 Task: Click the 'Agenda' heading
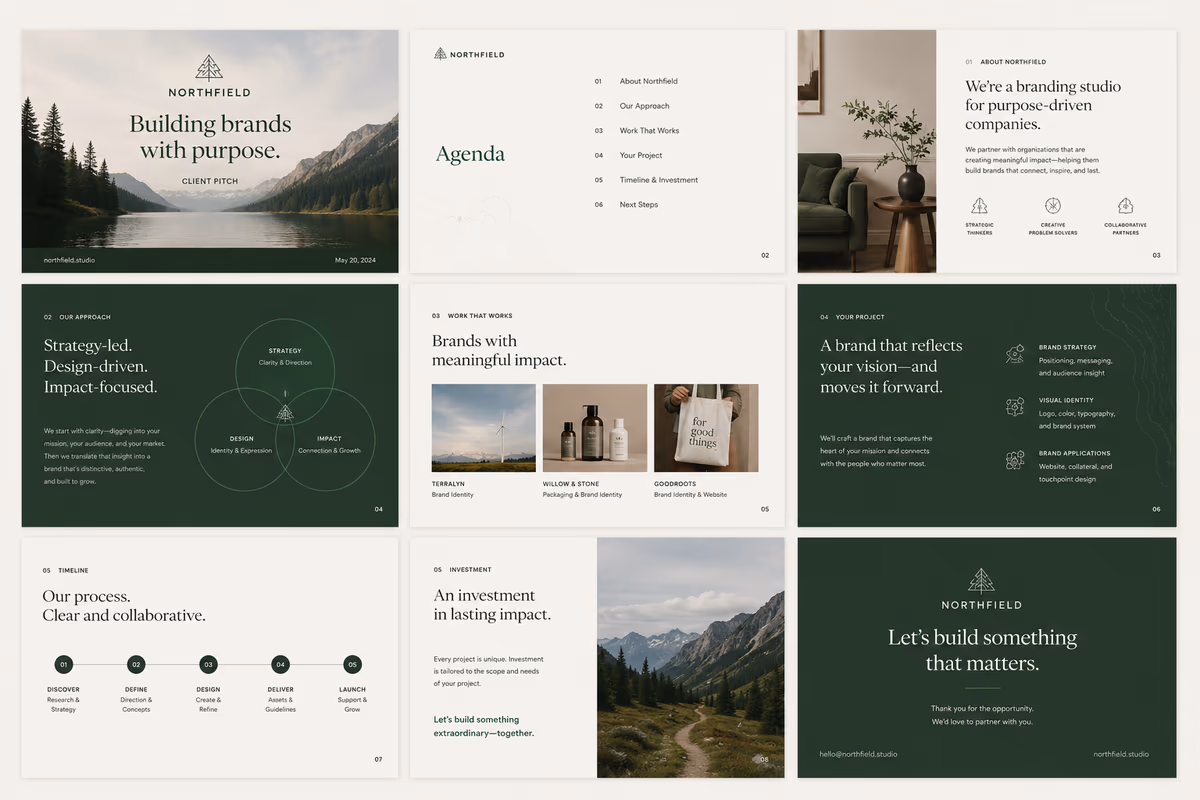tap(470, 155)
